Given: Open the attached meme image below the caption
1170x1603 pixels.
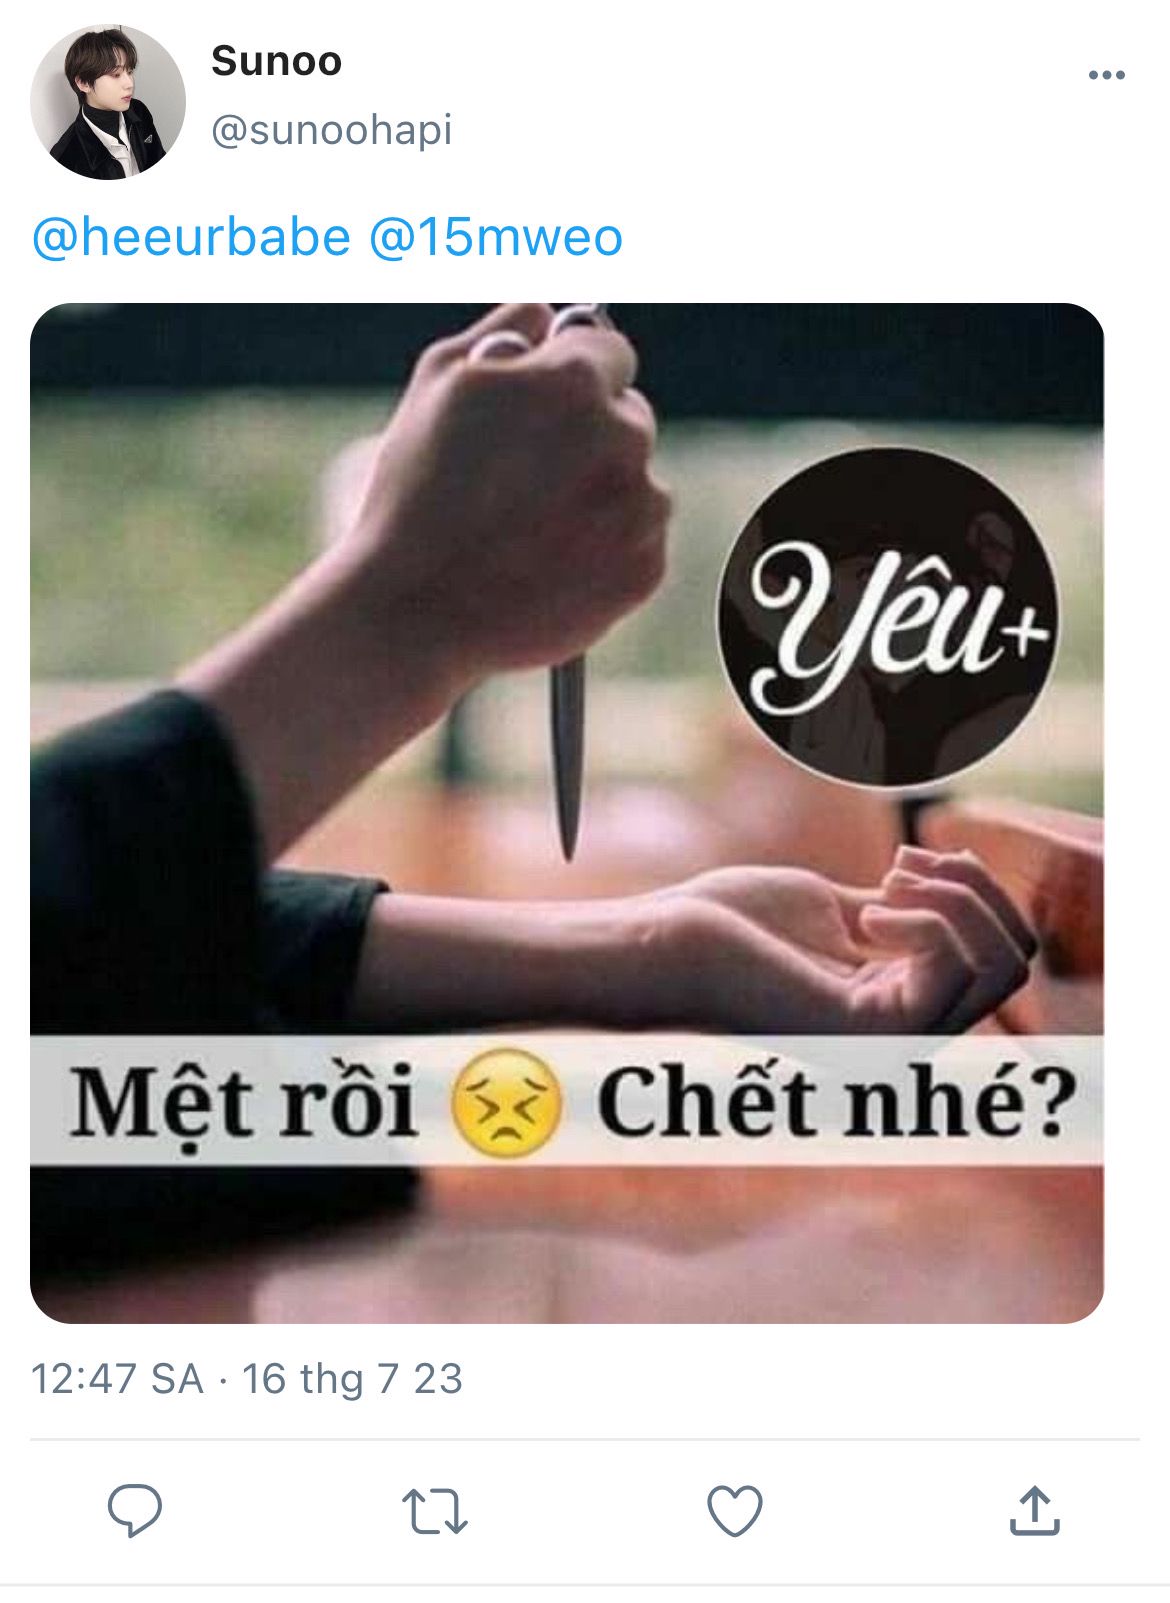Looking at the screenshot, I should tap(567, 813).
